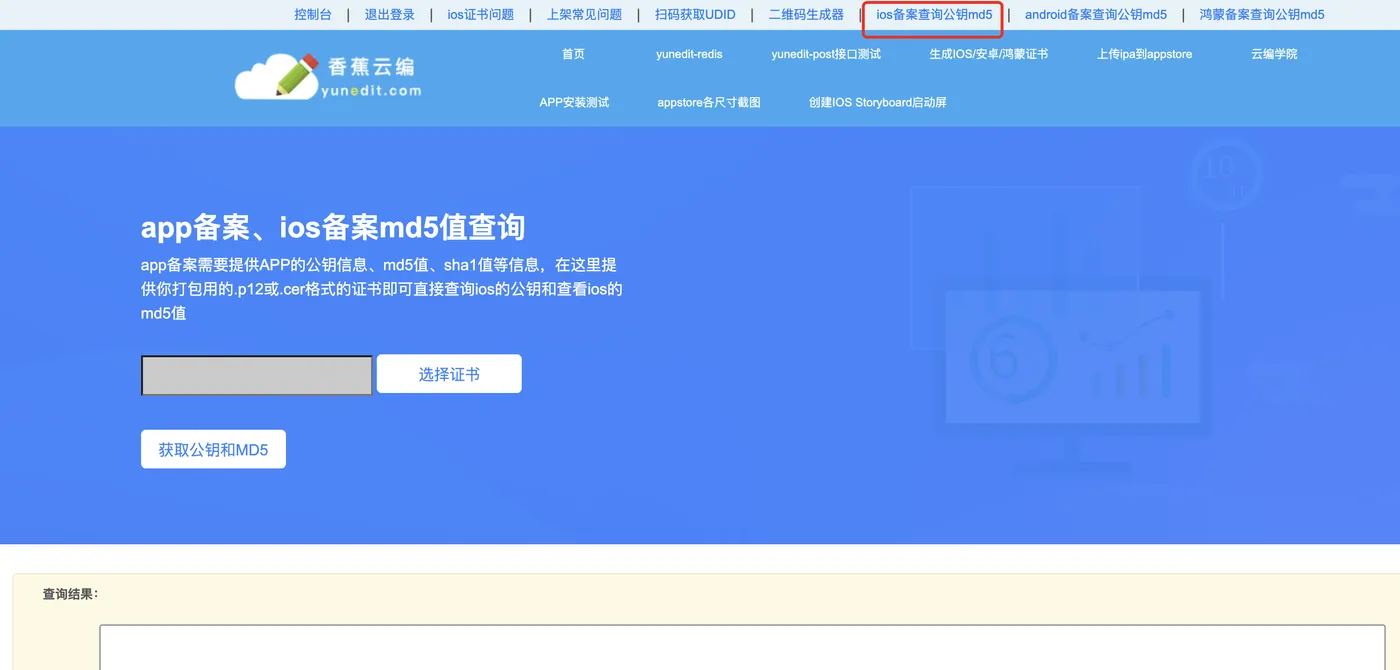
Task: Open 云编学院 menu item
Action: coord(1274,54)
